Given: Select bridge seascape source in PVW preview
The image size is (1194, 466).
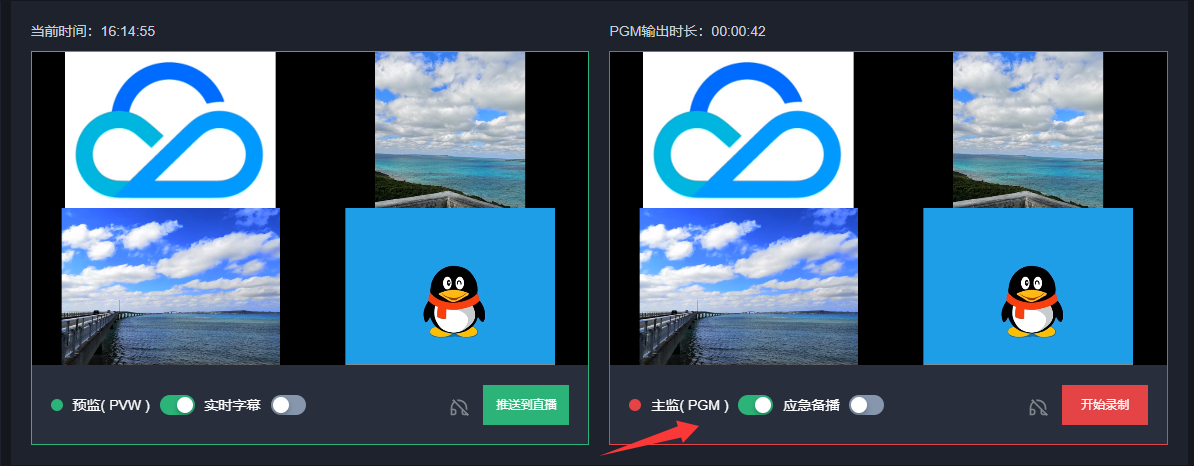Looking at the screenshot, I should tap(171, 286).
